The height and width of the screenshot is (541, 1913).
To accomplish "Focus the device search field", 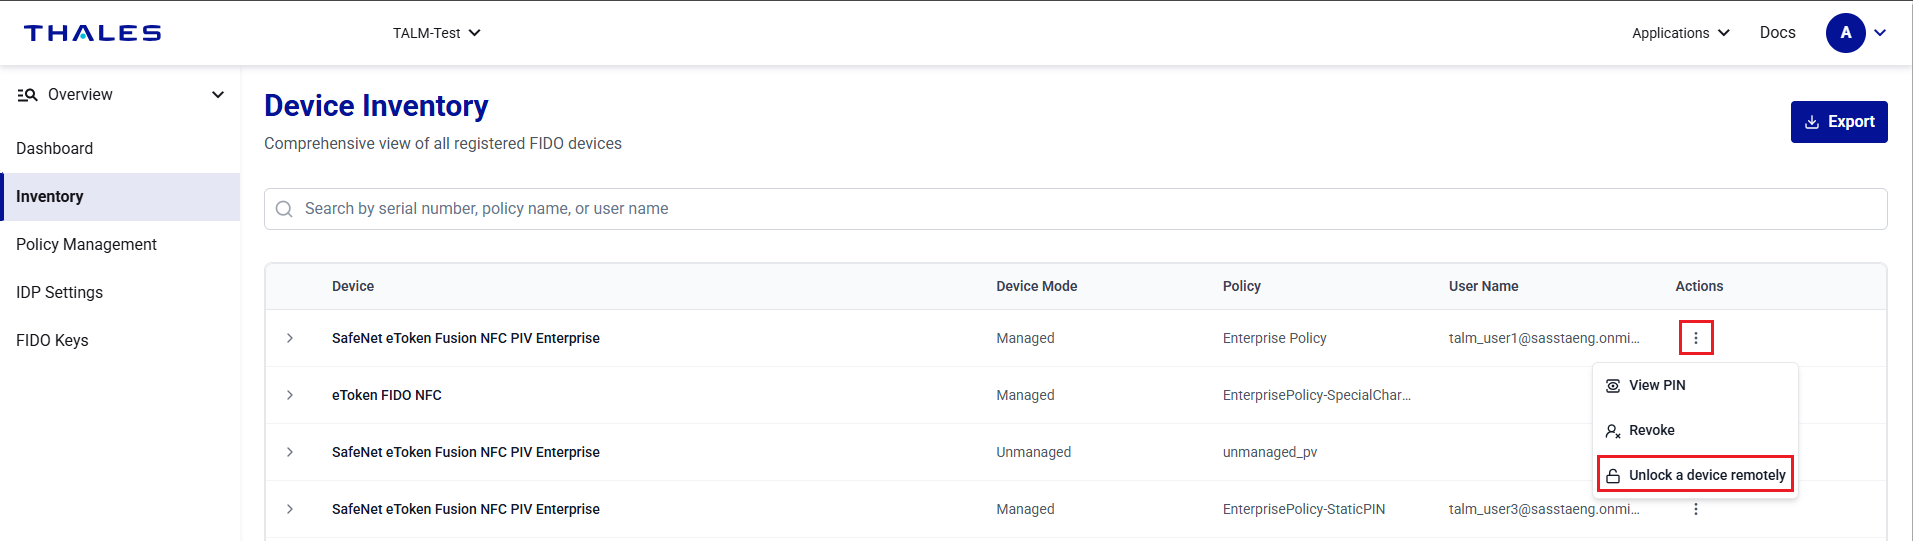I will [1075, 209].
